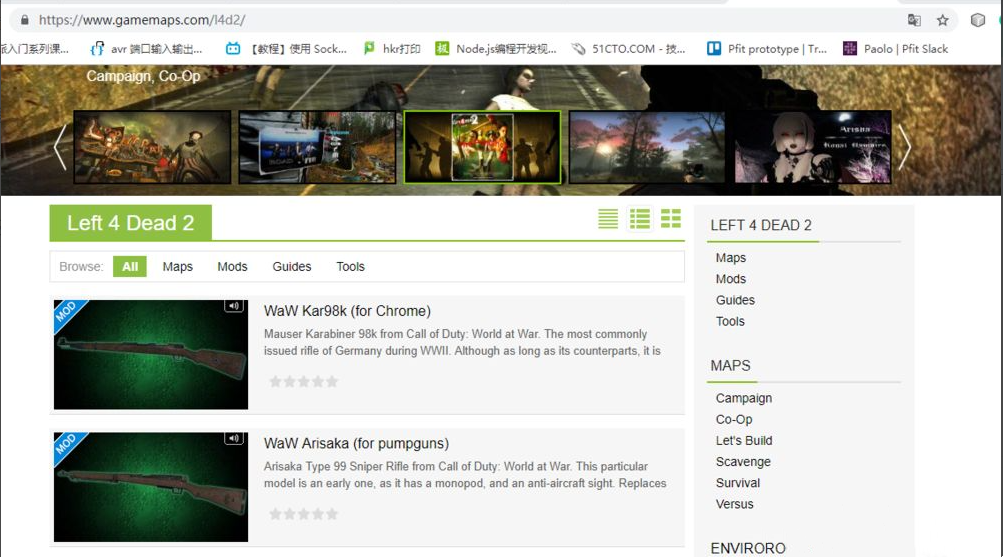Bookmark this page with the star icon

[943, 20]
